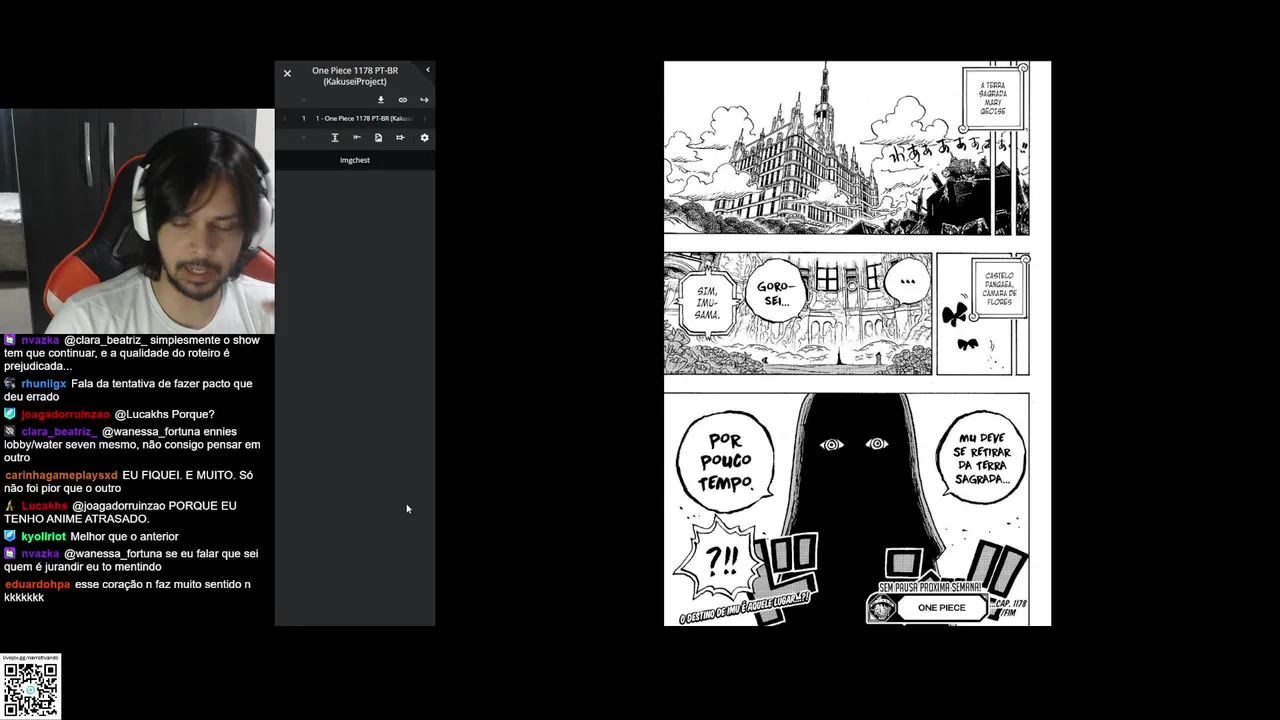Click the share arrow icon in the reader
Image resolution: width=1280 pixels, height=720 pixels.
coord(424,100)
